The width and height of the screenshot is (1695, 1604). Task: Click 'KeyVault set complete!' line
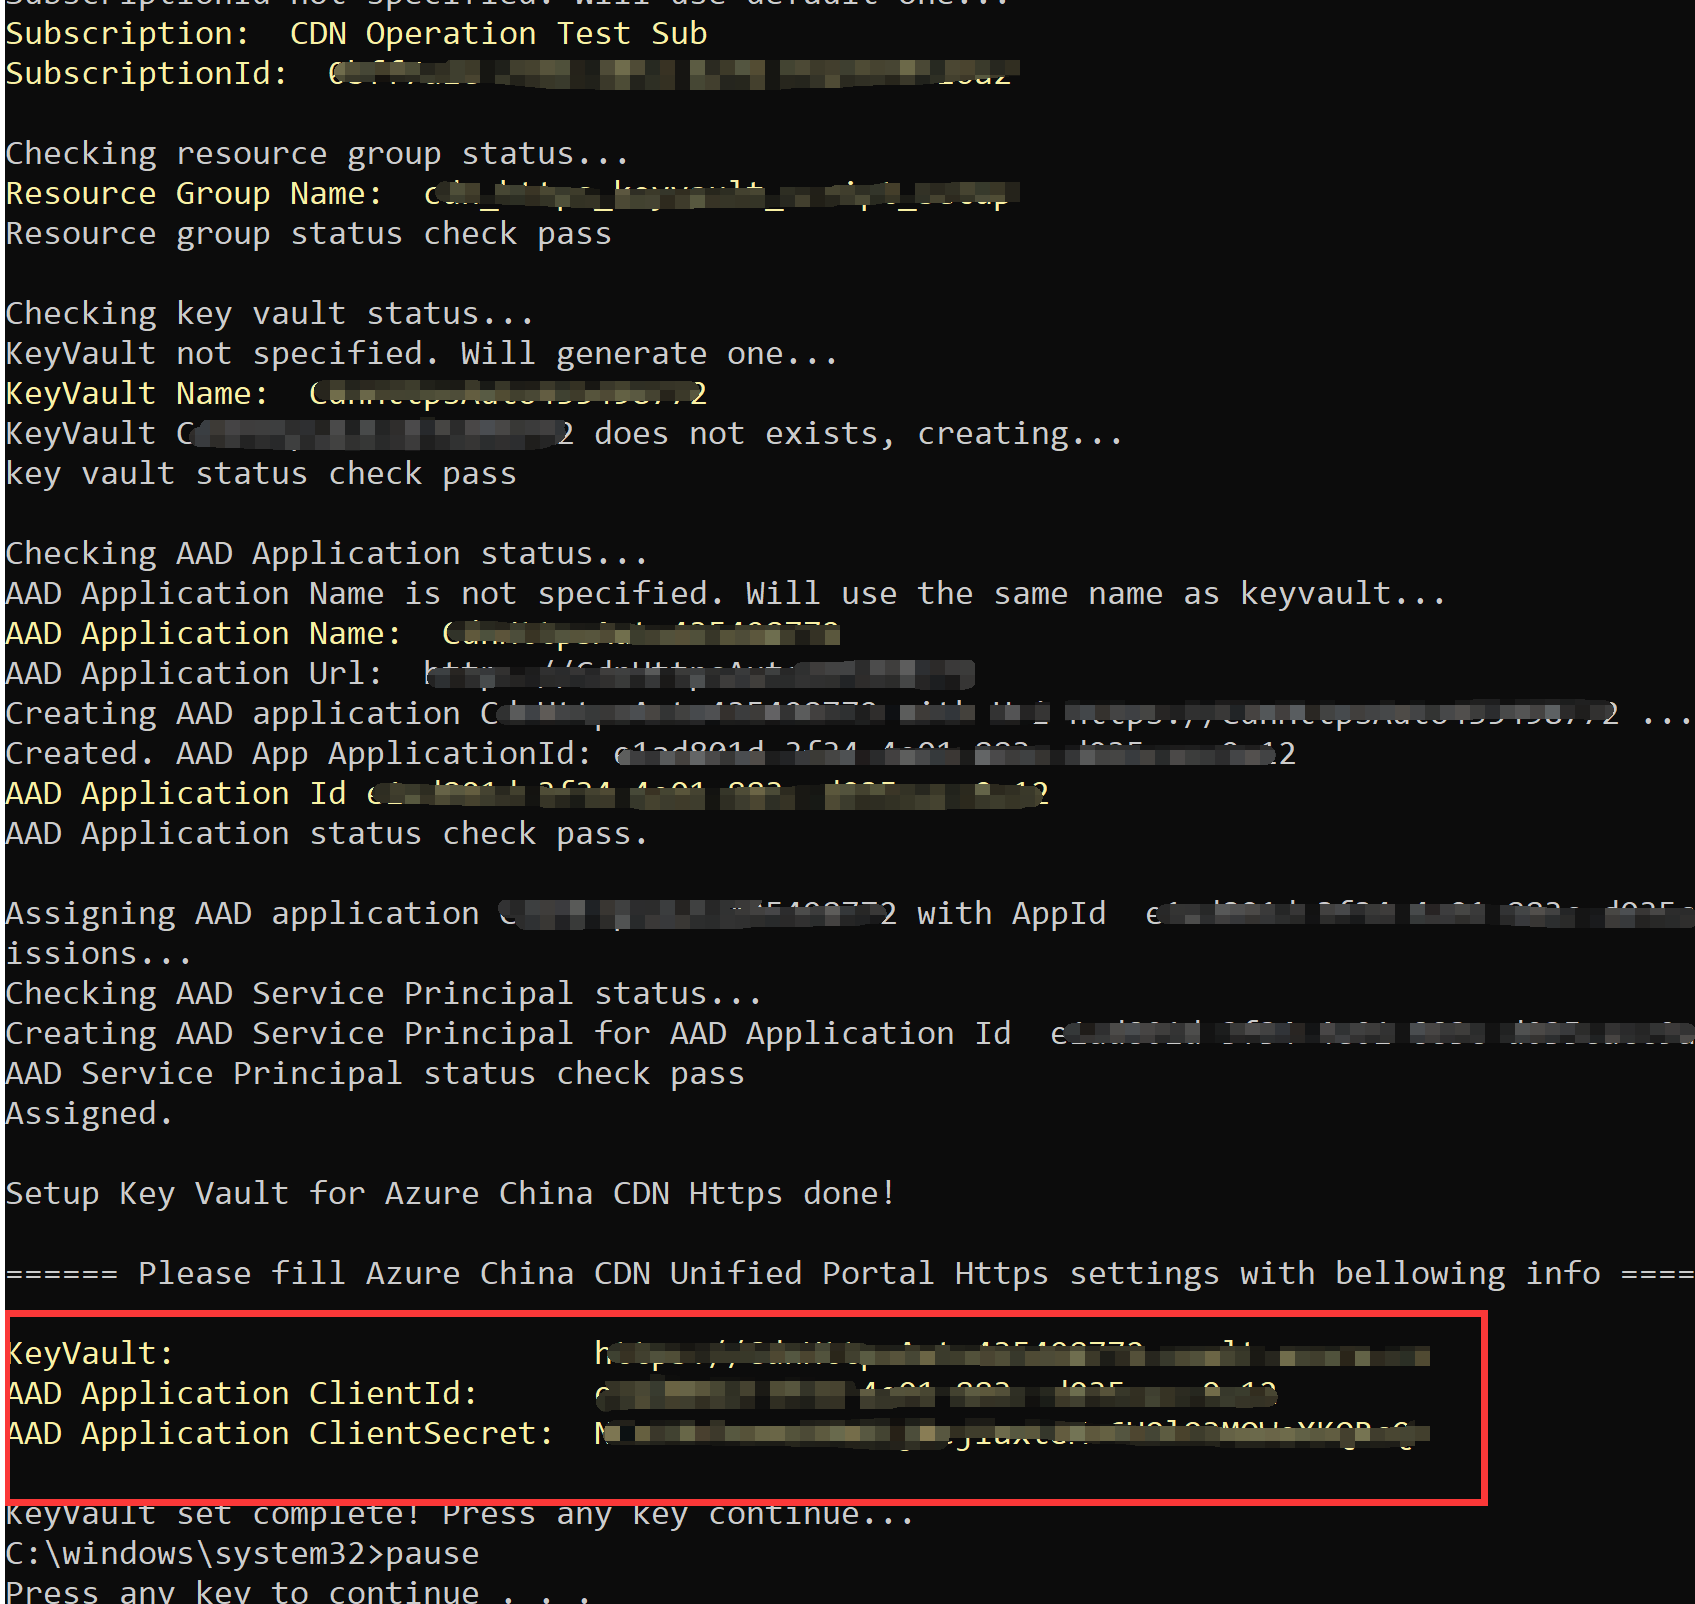[x=460, y=1514]
